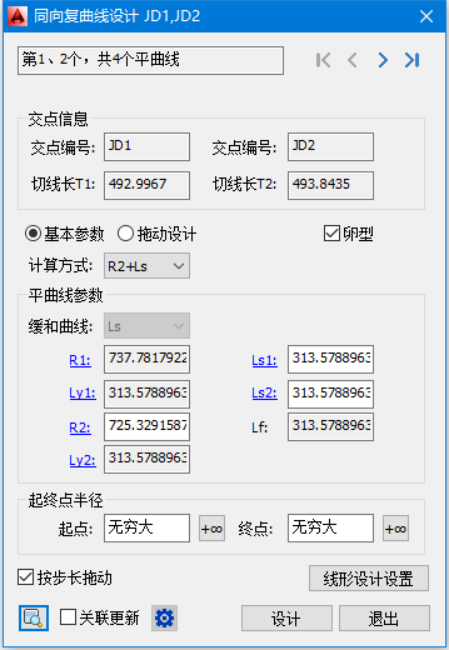Go to next curve arrow
Image resolution: width=449 pixels, height=650 pixels.
tap(383, 60)
